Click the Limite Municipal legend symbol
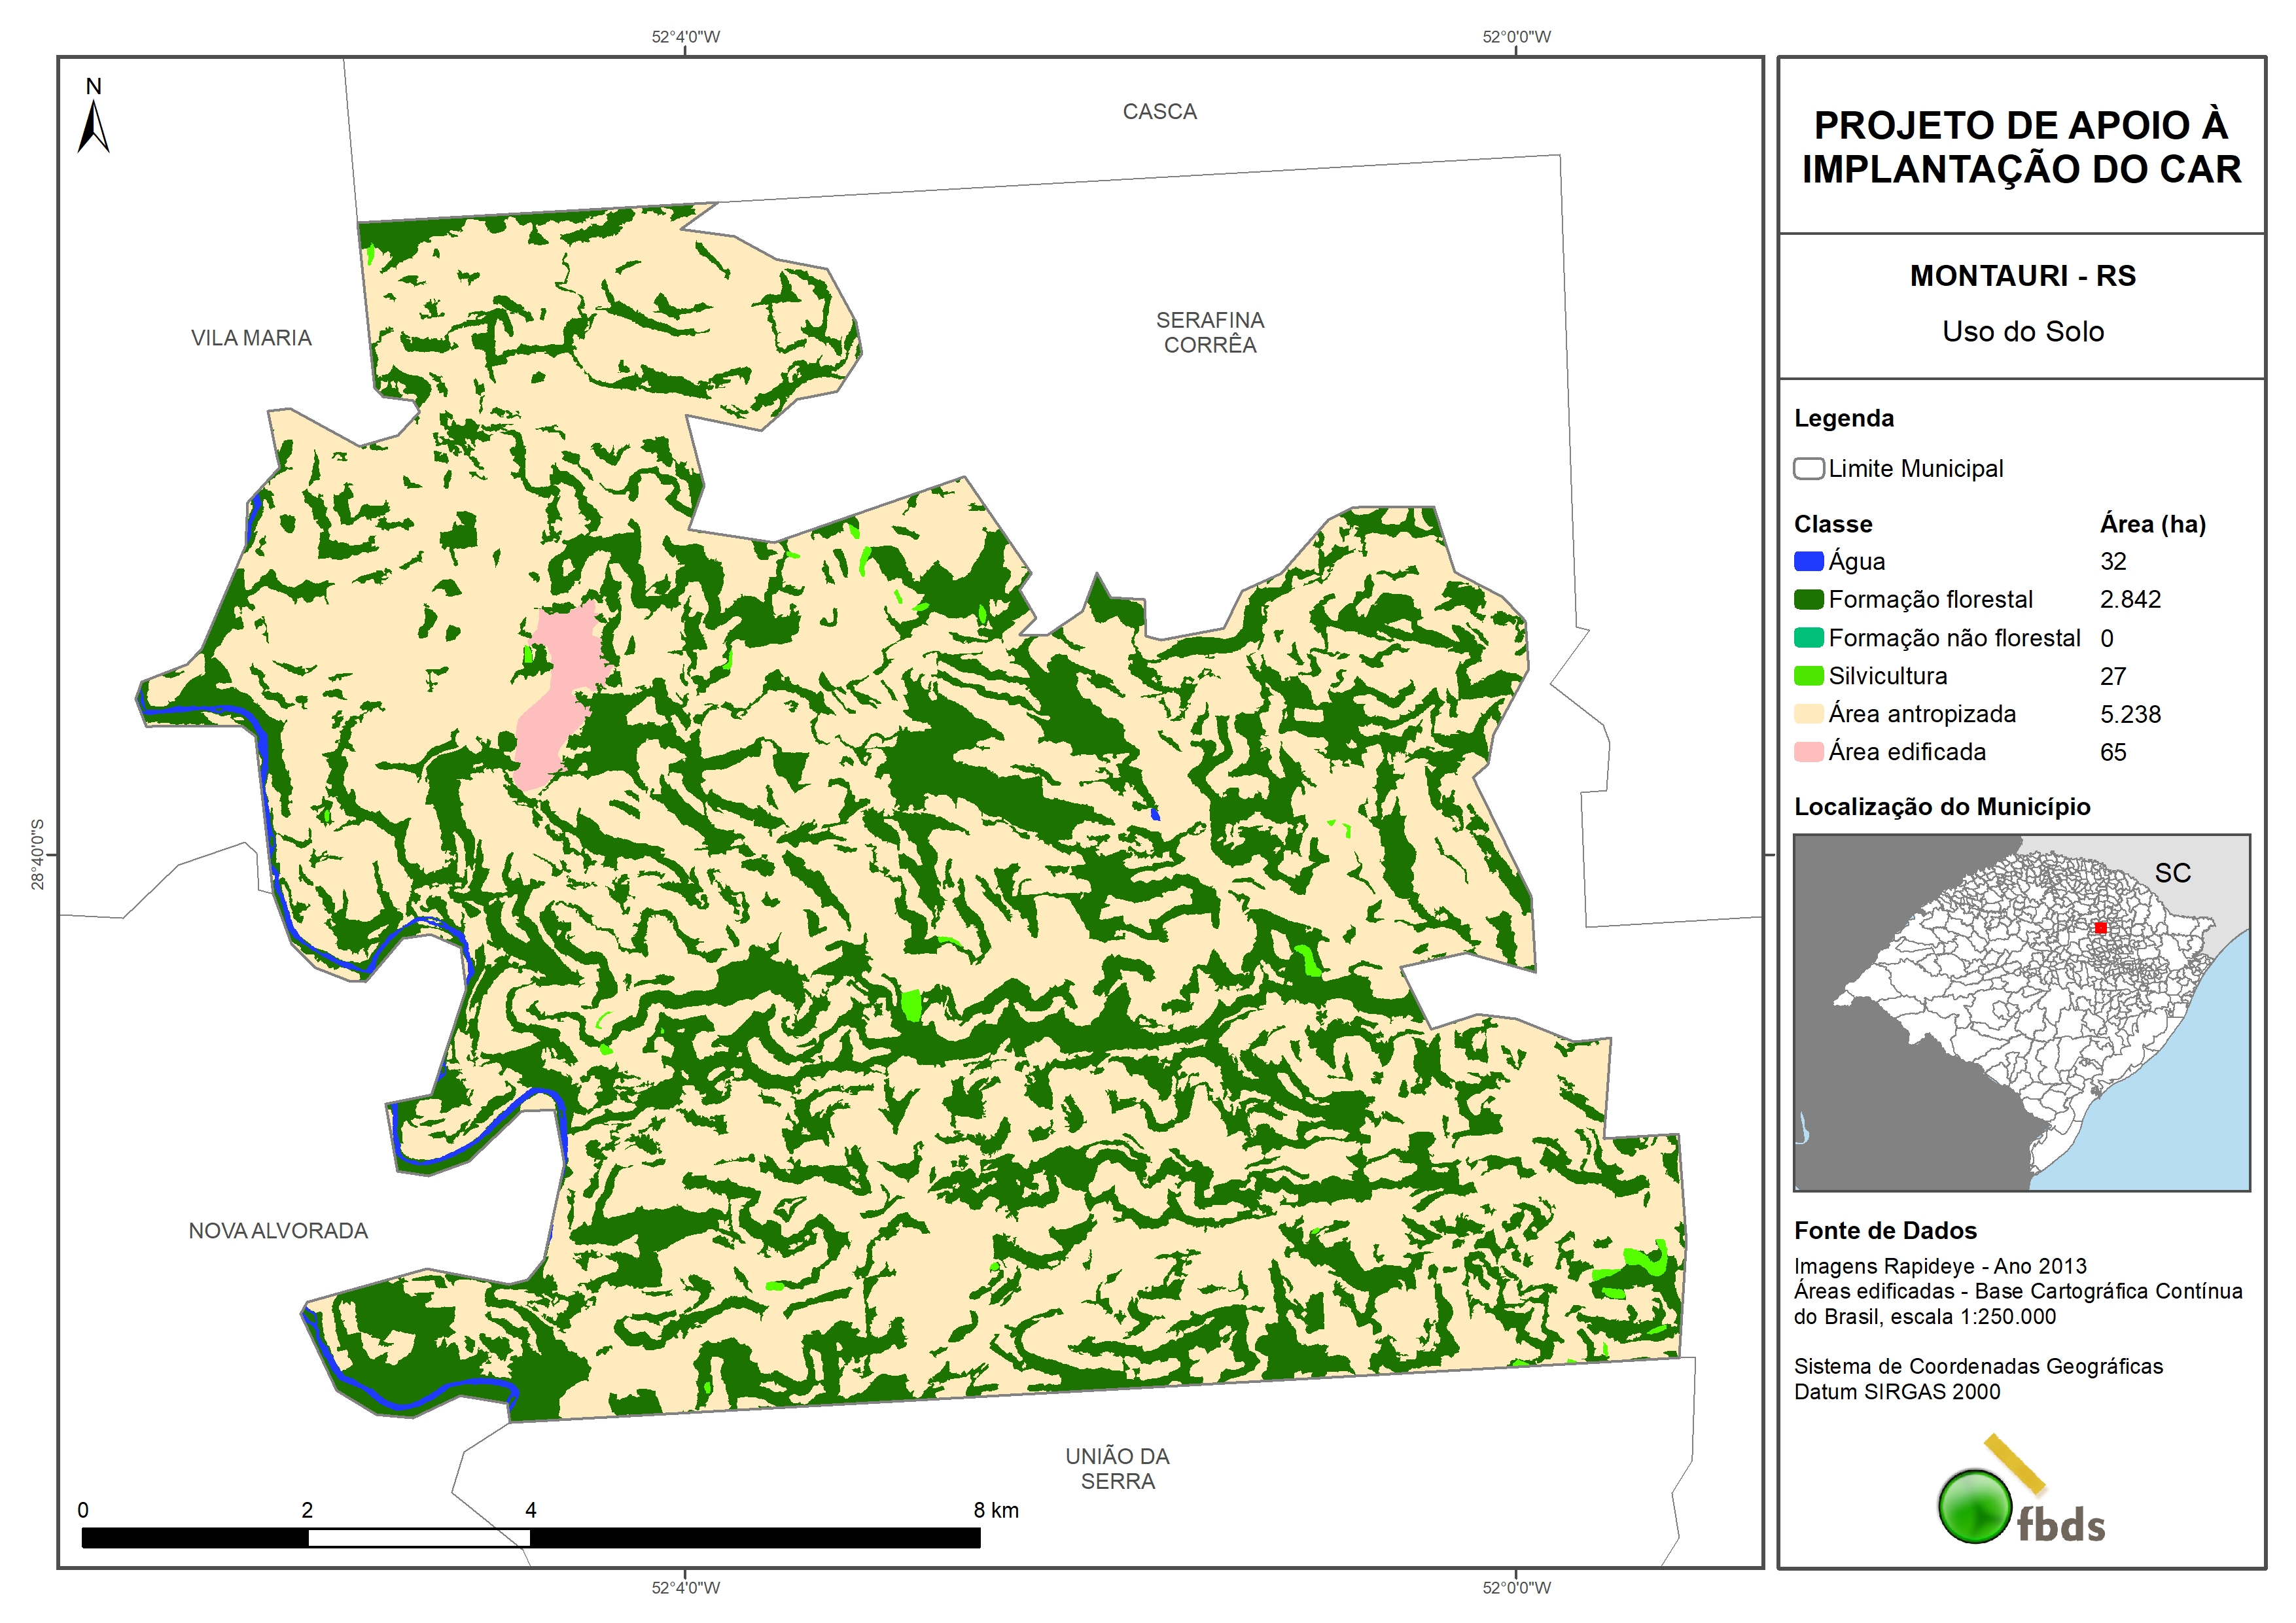Screen dimensions: 2296x1623 pyautogui.click(x=1808, y=469)
